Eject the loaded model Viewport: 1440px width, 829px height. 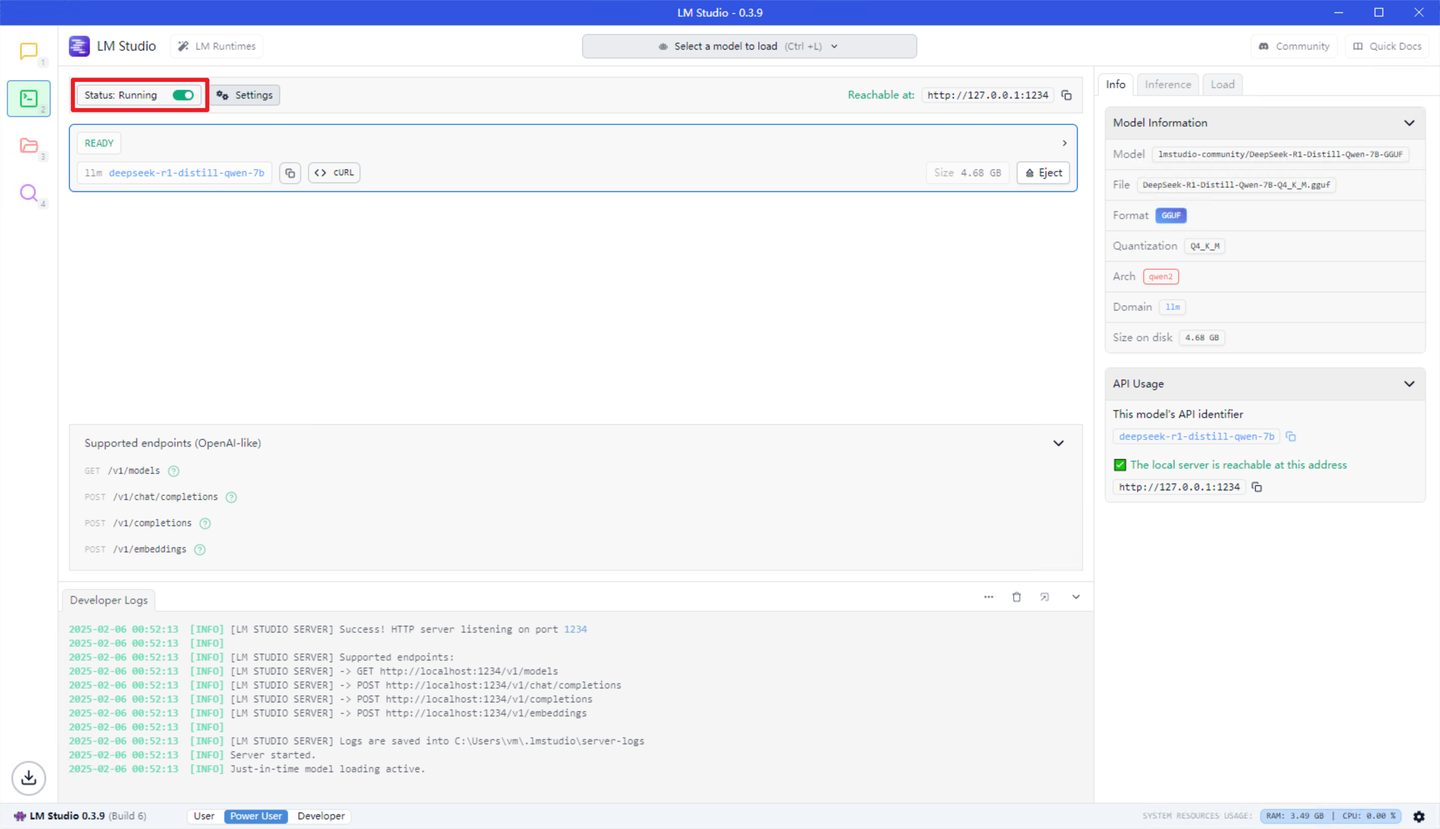1043,173
